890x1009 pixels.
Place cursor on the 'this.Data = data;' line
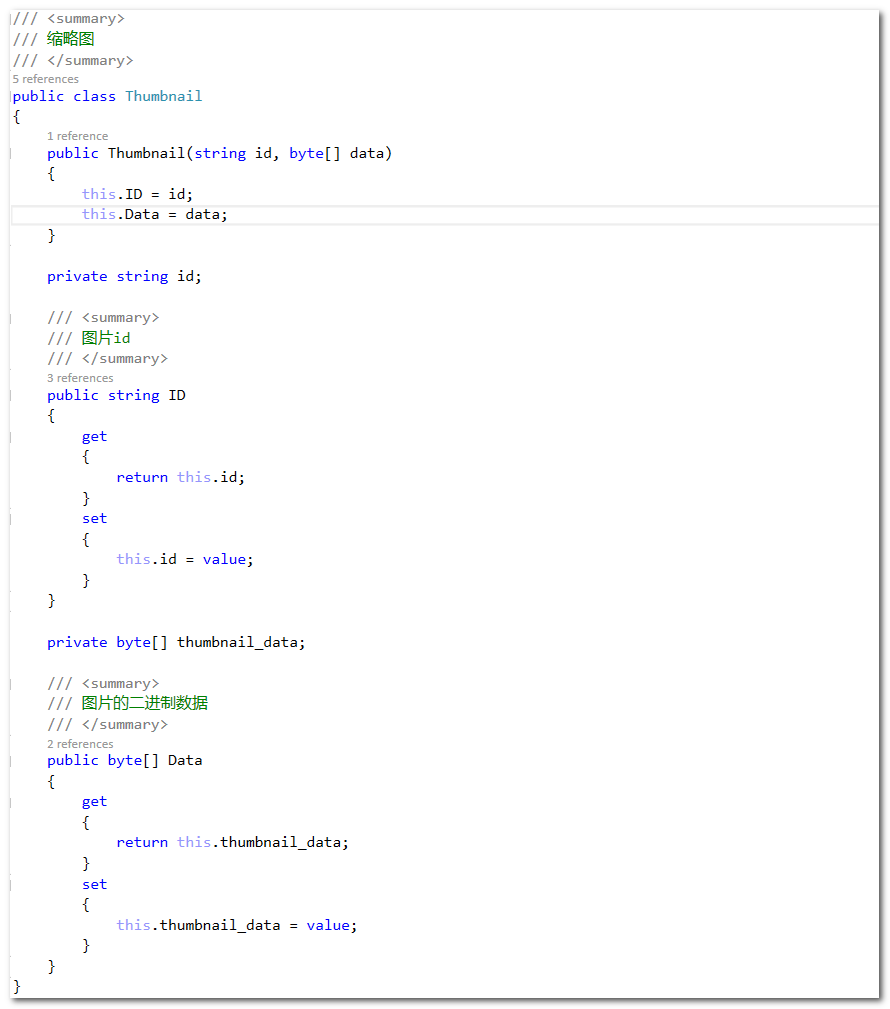click(x=154, y=215)
